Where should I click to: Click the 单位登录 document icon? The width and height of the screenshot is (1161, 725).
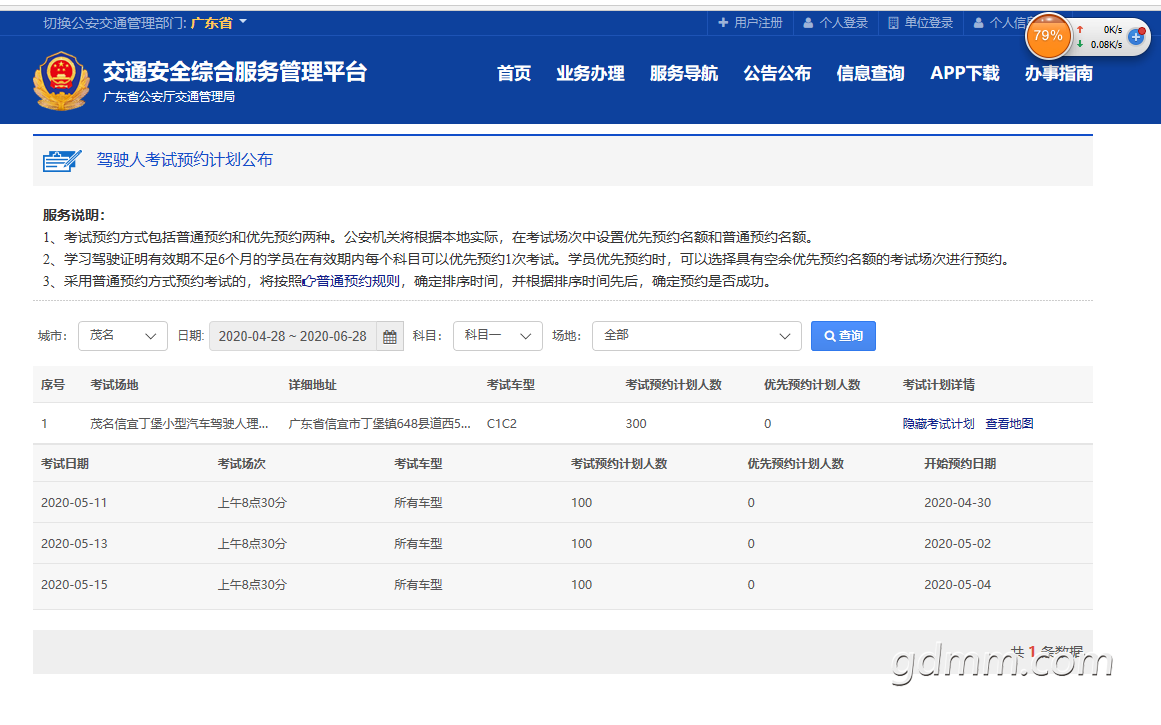pos(893,23)
